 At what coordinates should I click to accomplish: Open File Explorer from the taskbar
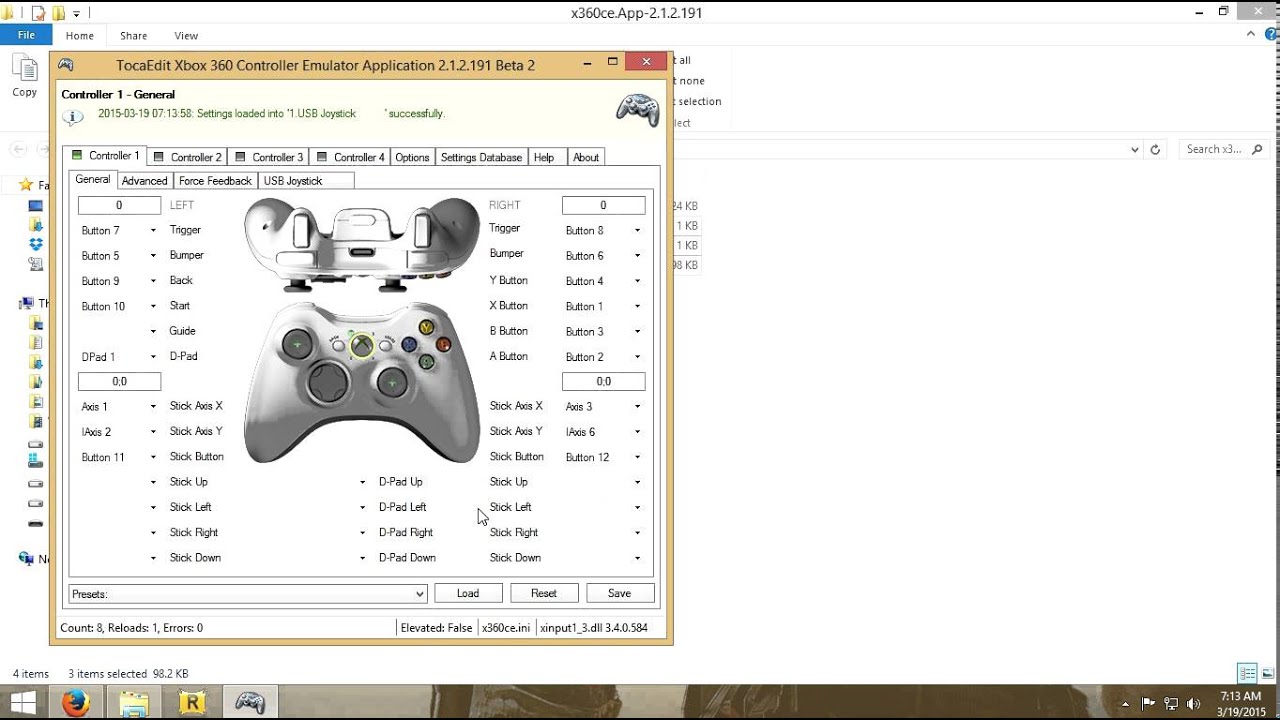[x=134, y=703]
